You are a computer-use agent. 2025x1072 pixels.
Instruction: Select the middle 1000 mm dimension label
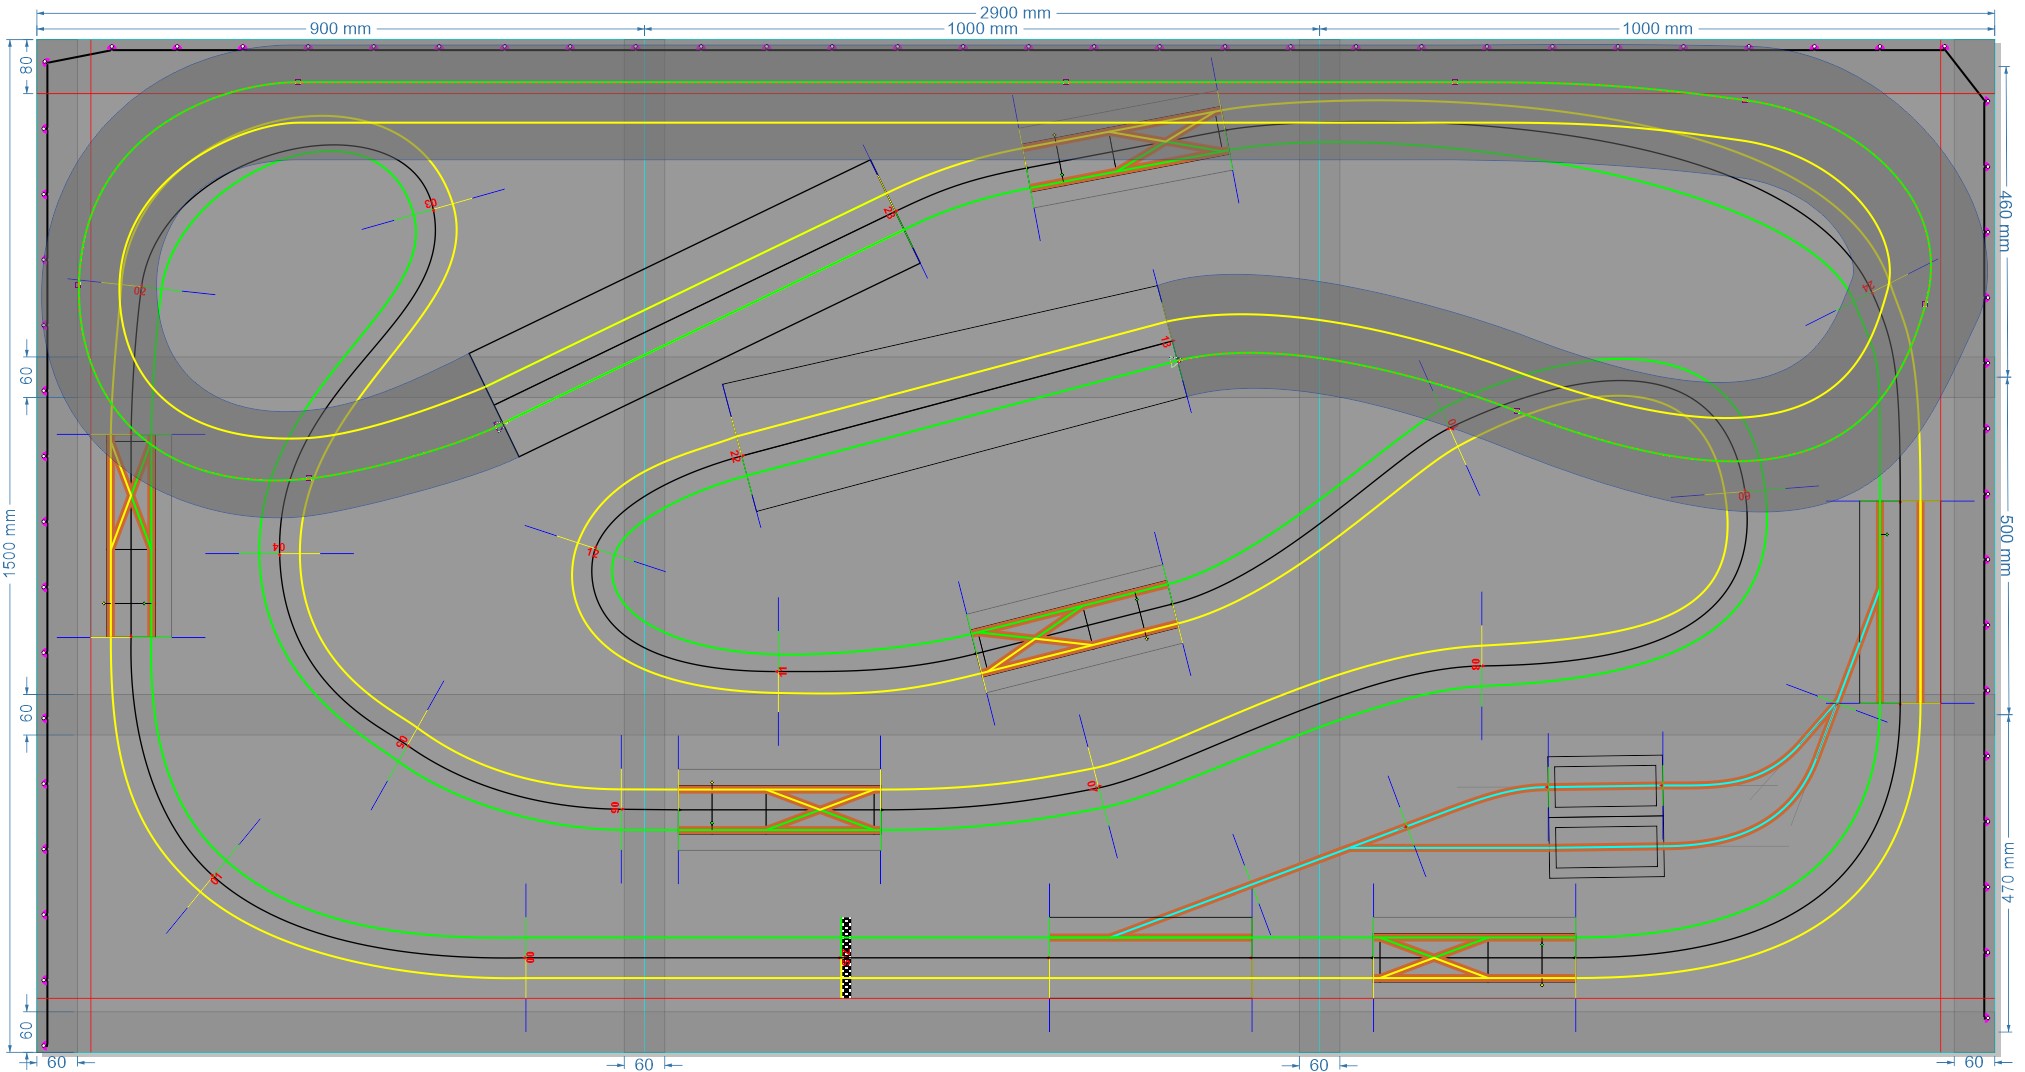[x=981, y=29]
